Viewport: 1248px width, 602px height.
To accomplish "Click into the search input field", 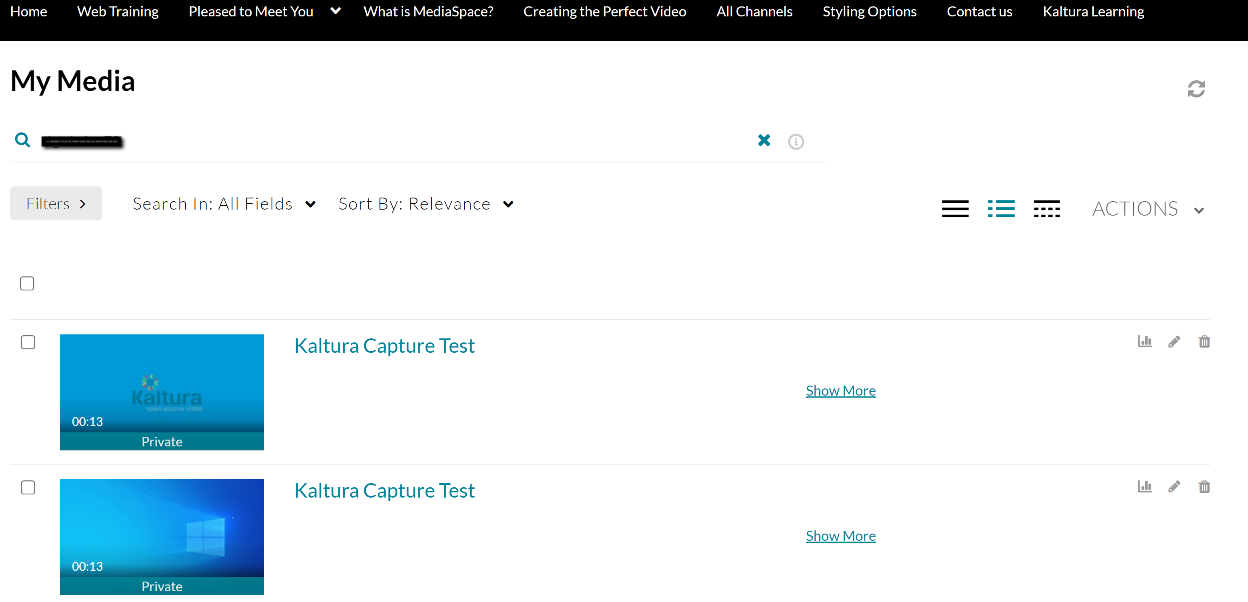I will click(395, 141).
